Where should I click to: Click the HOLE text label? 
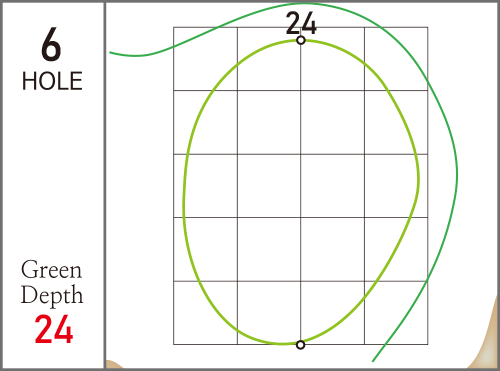52,81
